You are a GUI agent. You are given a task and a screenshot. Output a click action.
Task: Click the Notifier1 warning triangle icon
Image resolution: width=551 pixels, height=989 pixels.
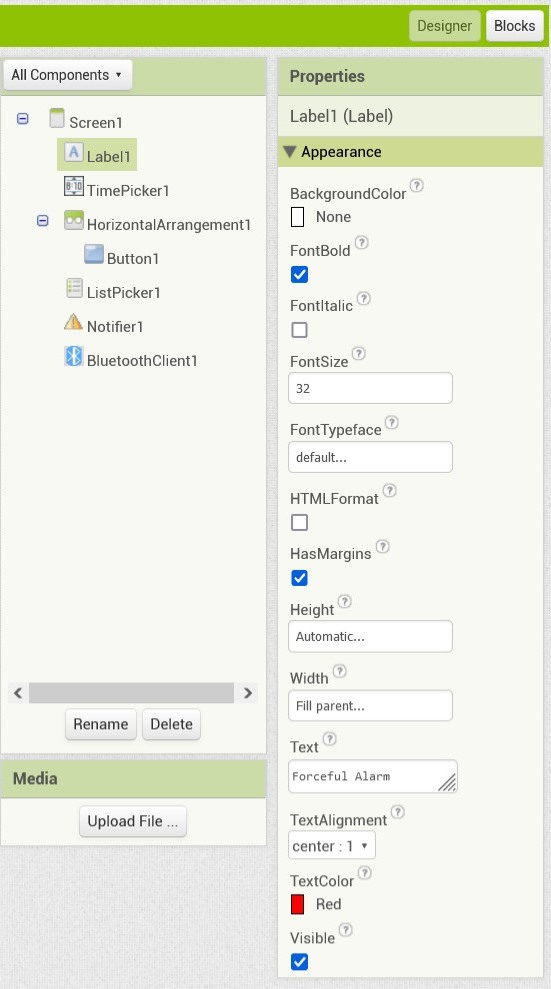74,322
